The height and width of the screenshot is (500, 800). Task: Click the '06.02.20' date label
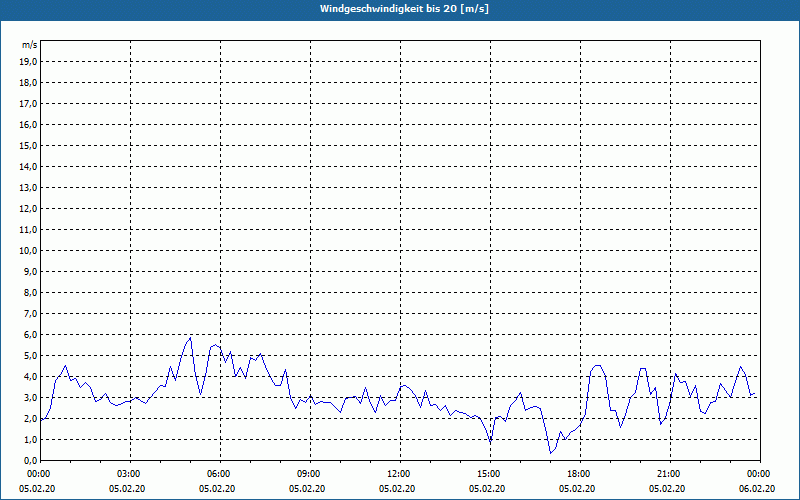click(x=757, y=489)
